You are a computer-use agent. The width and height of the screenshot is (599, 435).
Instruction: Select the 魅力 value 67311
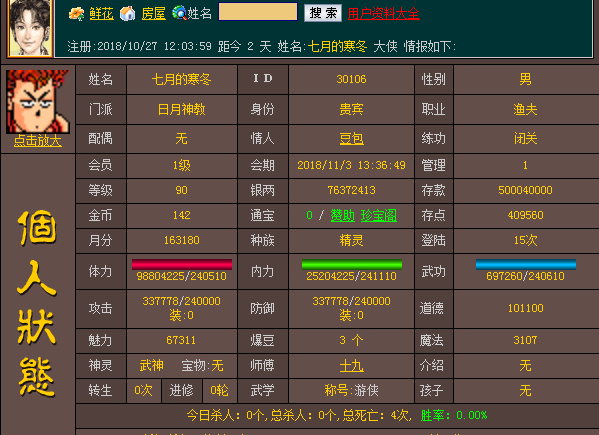click(x=181, y=340)
